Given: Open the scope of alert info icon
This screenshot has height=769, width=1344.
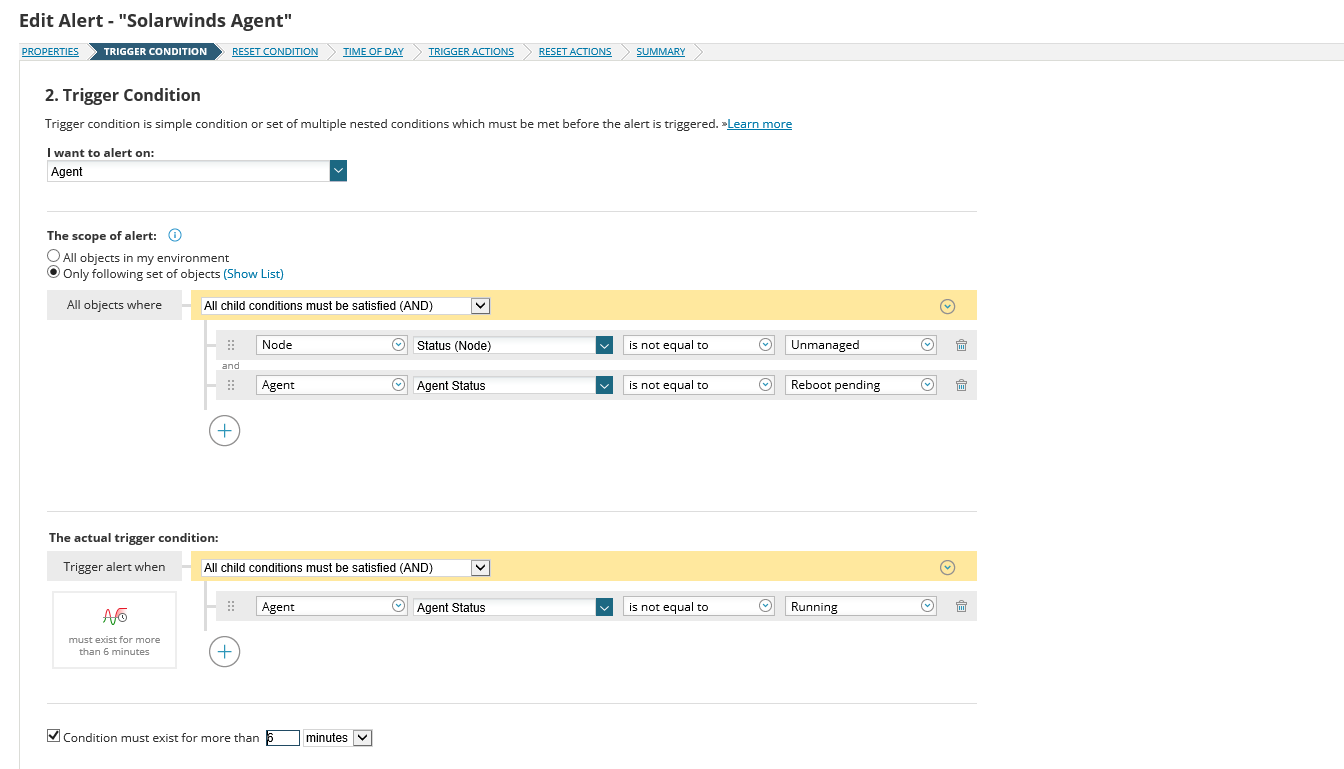Looking at the screenshot, I should pyautogui.click(x=175, y=236).
